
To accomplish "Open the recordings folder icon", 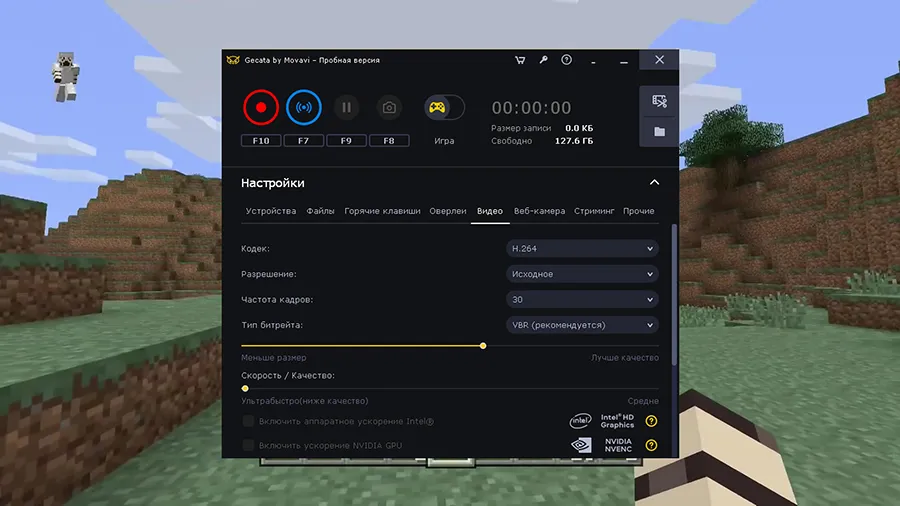I will (x=659, y=131).
